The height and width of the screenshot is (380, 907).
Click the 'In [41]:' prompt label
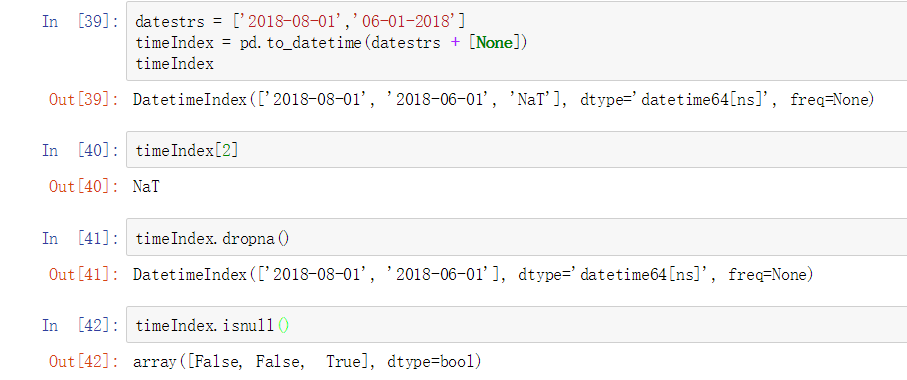(x=81, y=238)
